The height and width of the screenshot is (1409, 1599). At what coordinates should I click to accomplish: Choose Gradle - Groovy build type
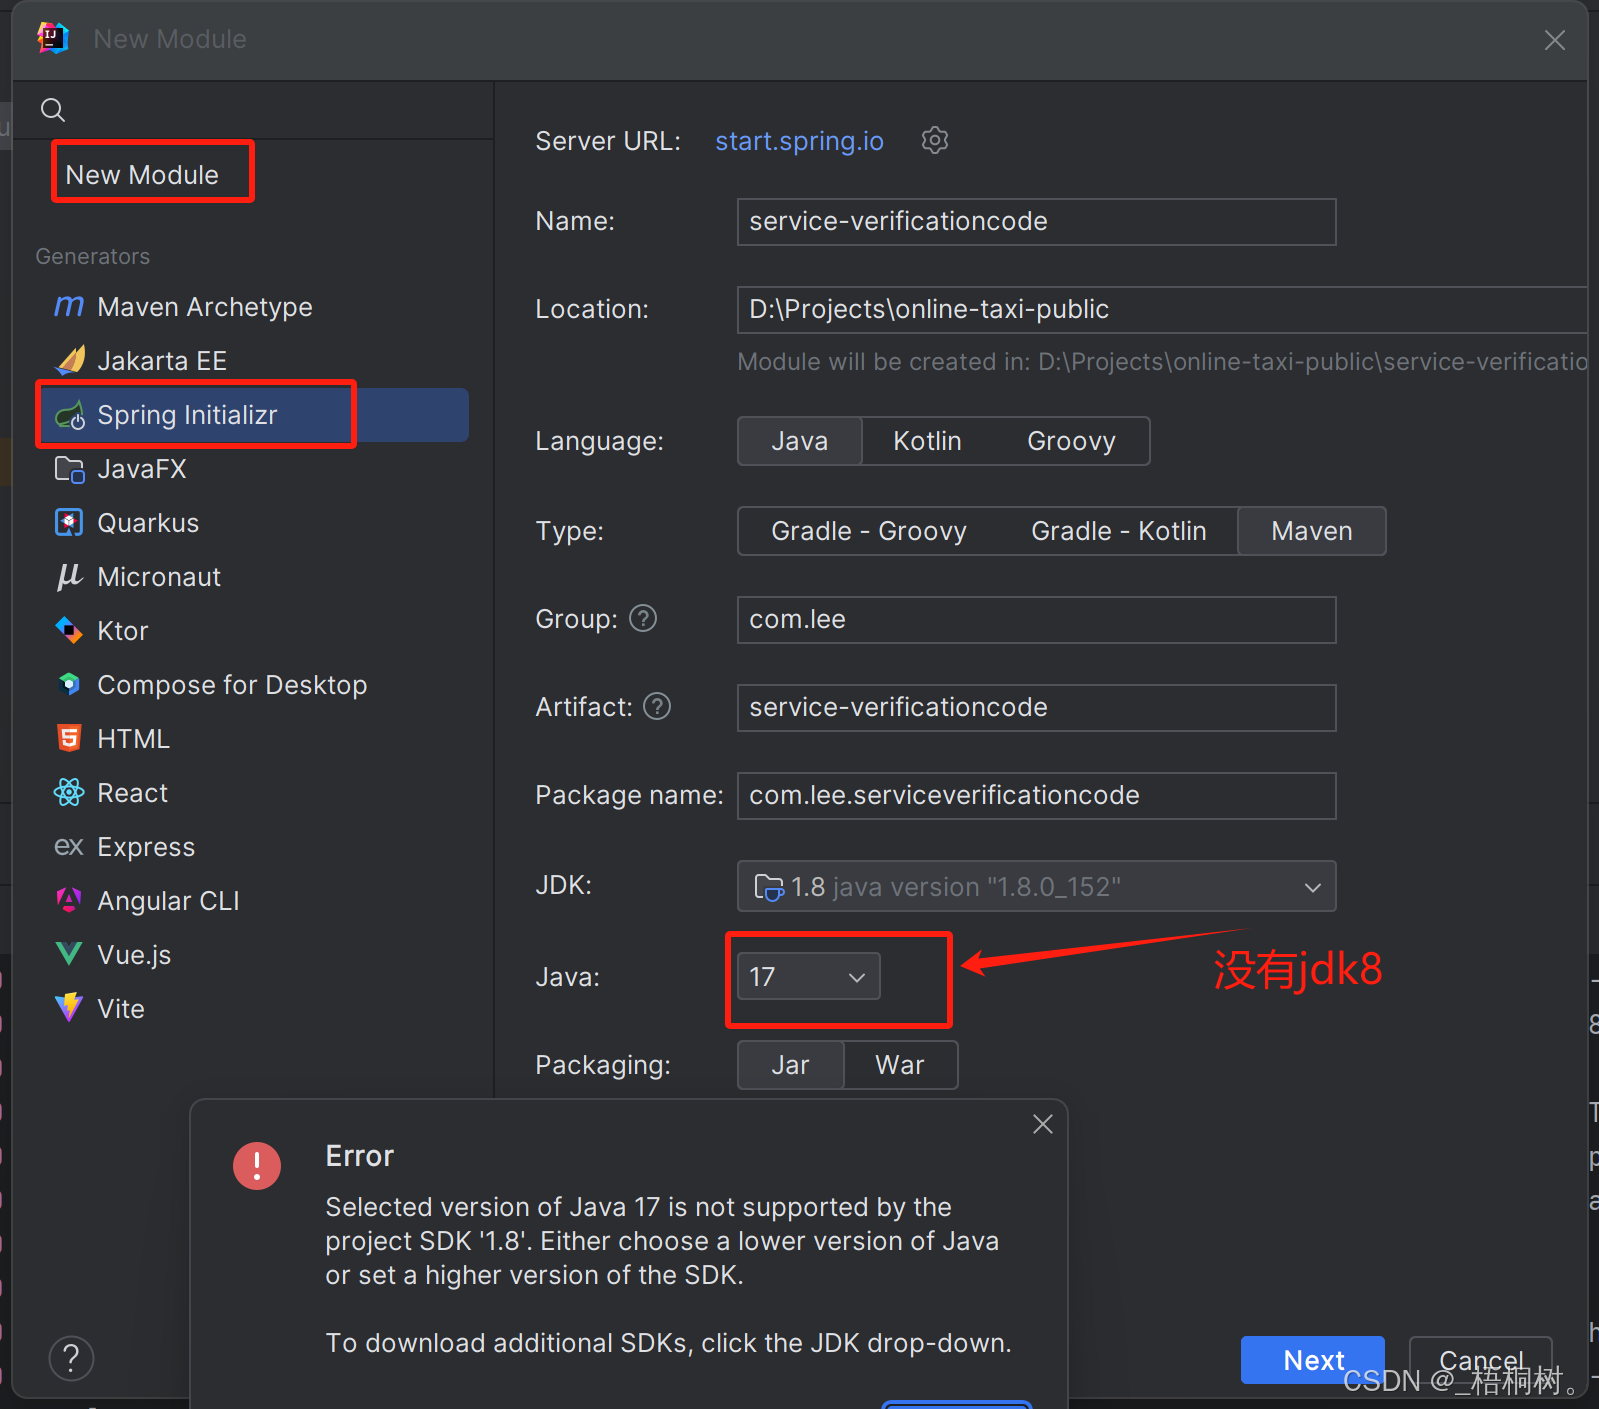coord(869,531)
